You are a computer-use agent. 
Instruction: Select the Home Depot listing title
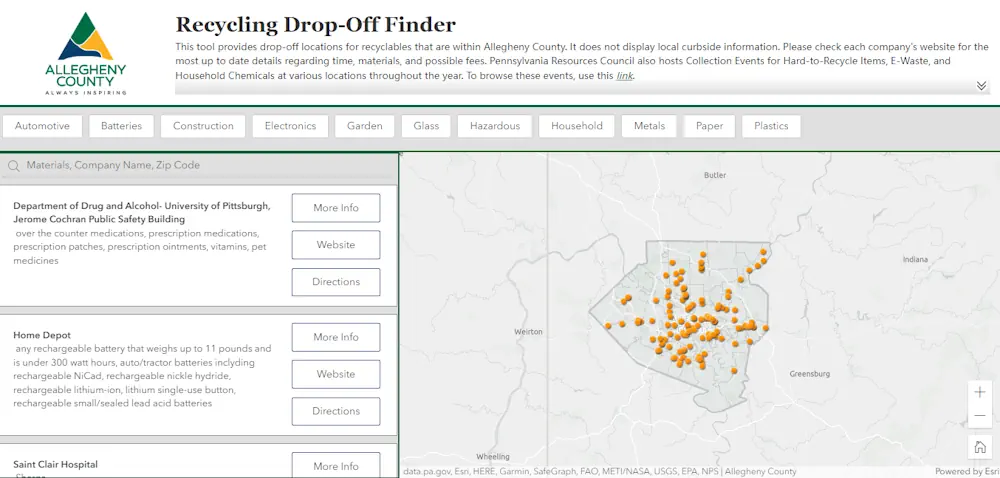(x=42, y=335)
